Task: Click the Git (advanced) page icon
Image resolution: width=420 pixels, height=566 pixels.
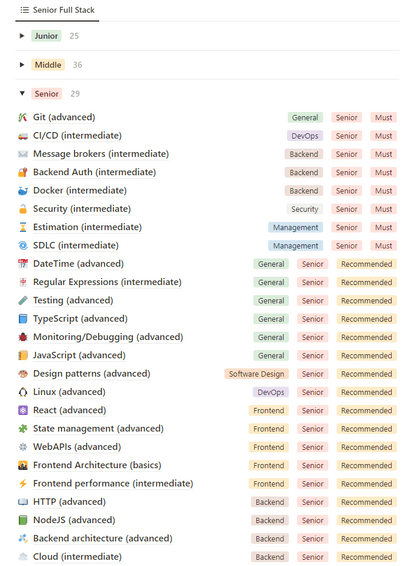Action: (23, 117)
